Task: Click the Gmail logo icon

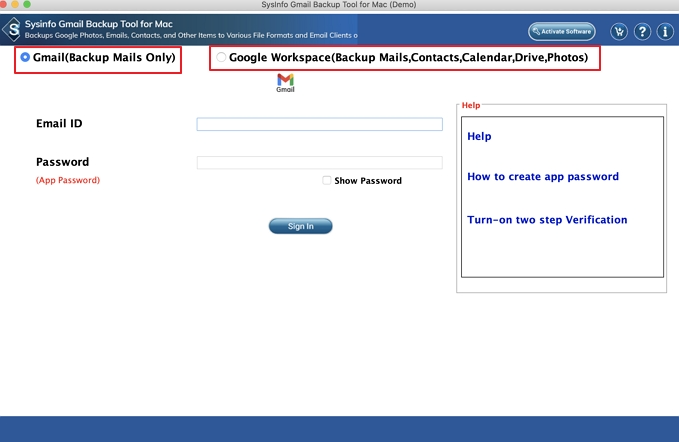Action: pos(285,83)
